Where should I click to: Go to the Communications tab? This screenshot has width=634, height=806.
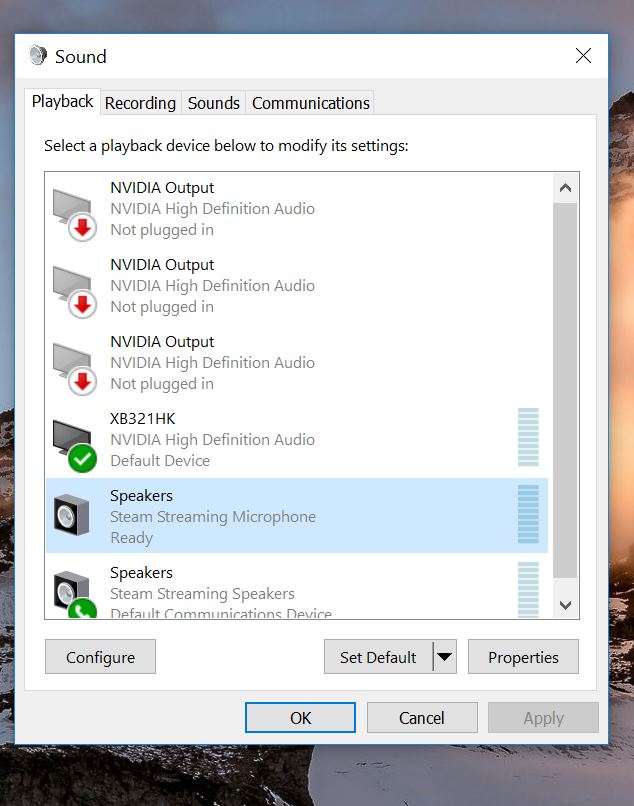tap(311, 103)
